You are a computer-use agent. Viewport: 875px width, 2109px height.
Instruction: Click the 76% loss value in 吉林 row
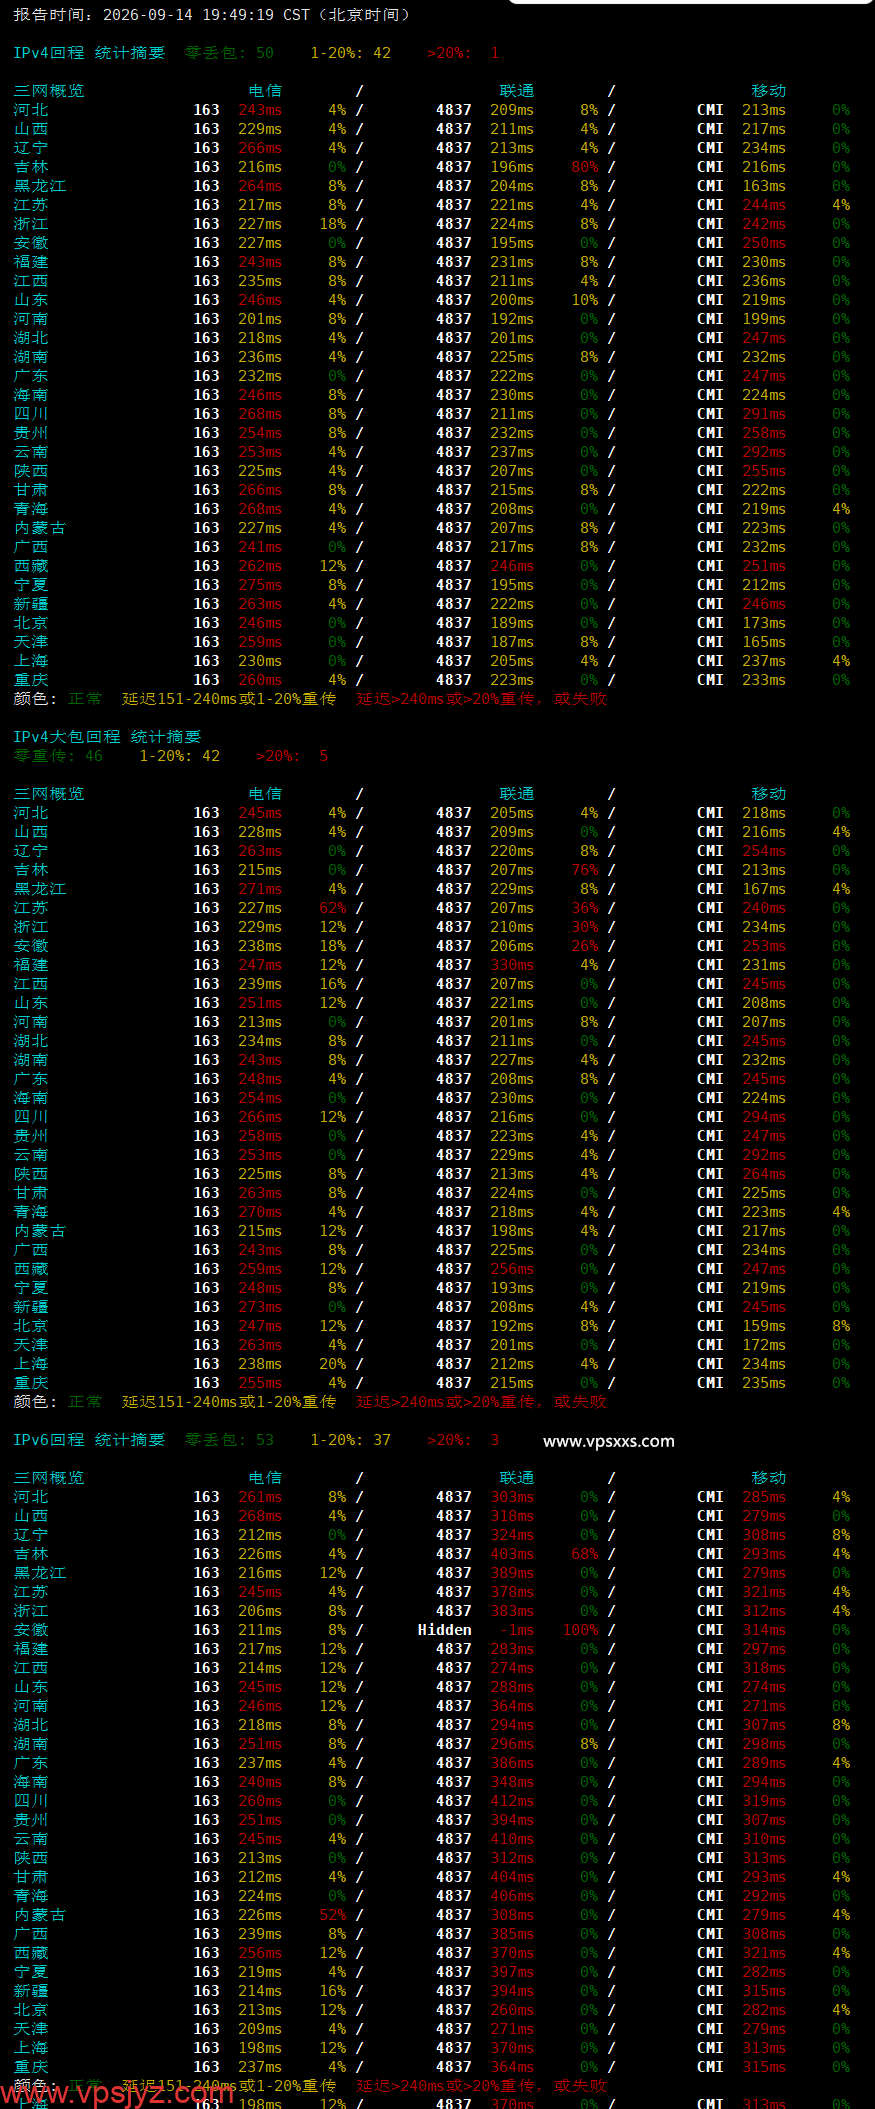coord(585,870)
